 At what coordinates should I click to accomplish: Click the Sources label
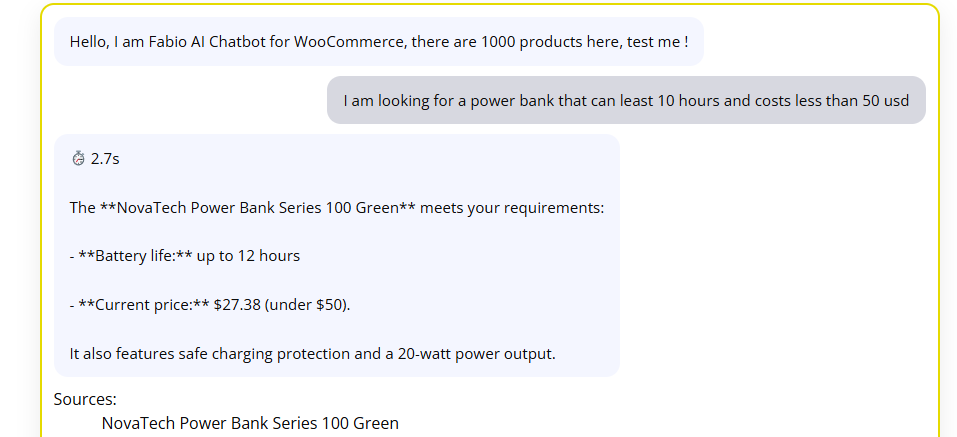(85, 399)
